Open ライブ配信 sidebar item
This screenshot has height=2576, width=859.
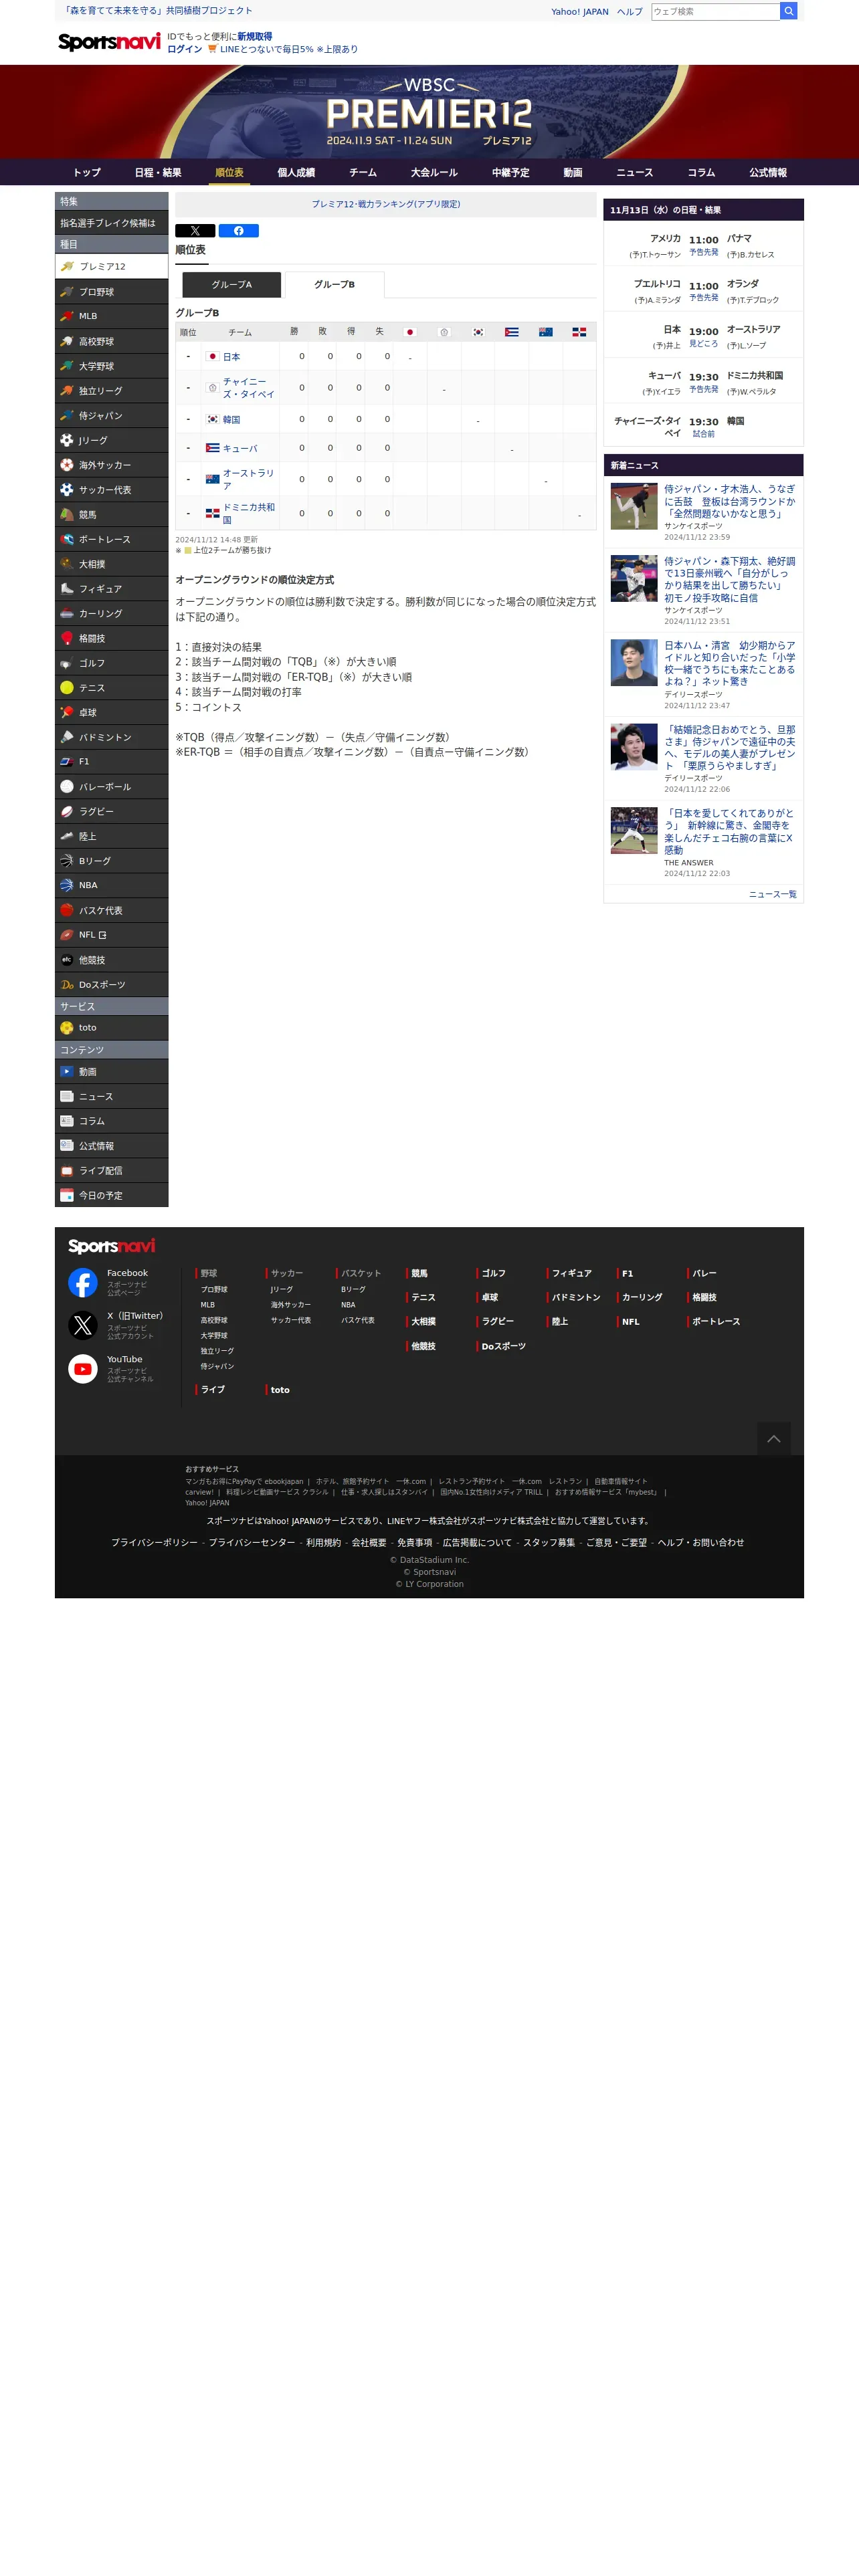pos(111,1170)
